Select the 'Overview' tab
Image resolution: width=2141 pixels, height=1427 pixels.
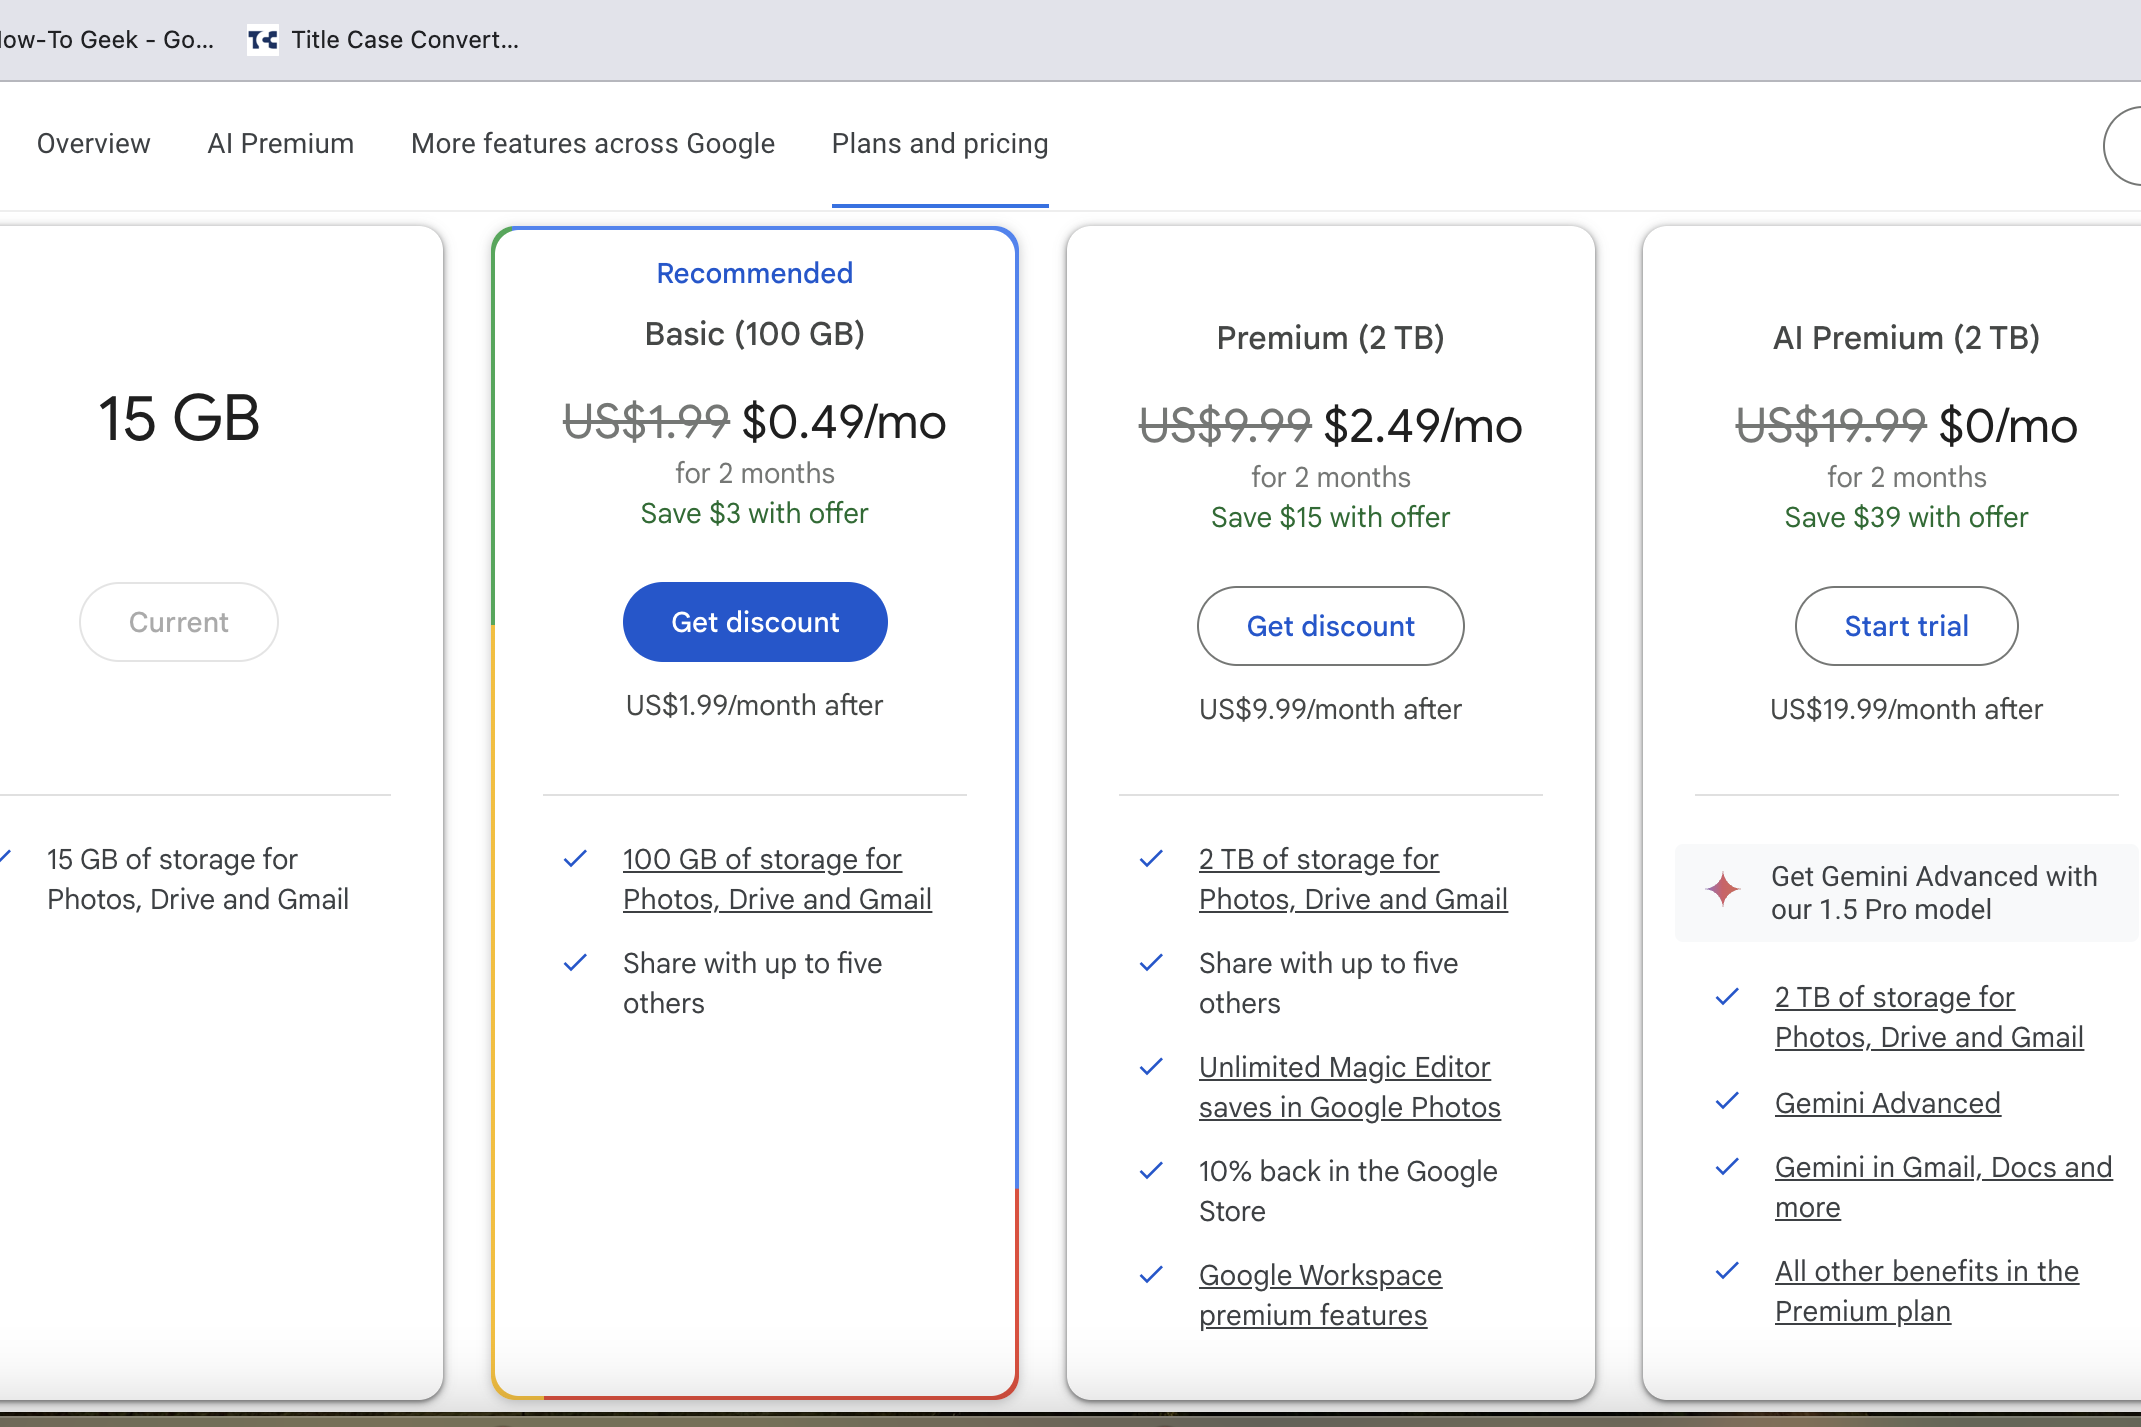click(92, 143)
